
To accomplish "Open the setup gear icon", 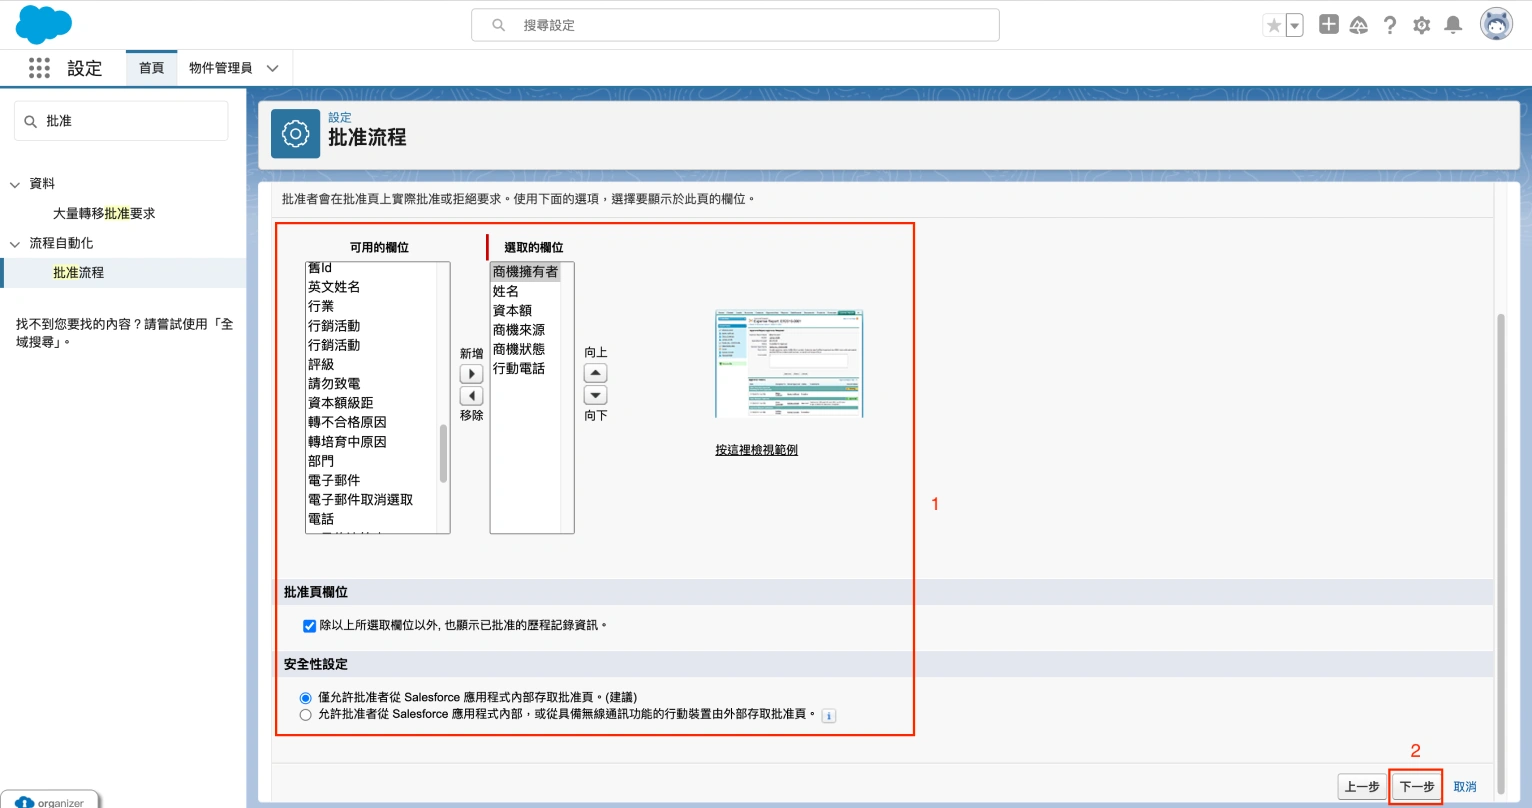I will point(1421,25).
